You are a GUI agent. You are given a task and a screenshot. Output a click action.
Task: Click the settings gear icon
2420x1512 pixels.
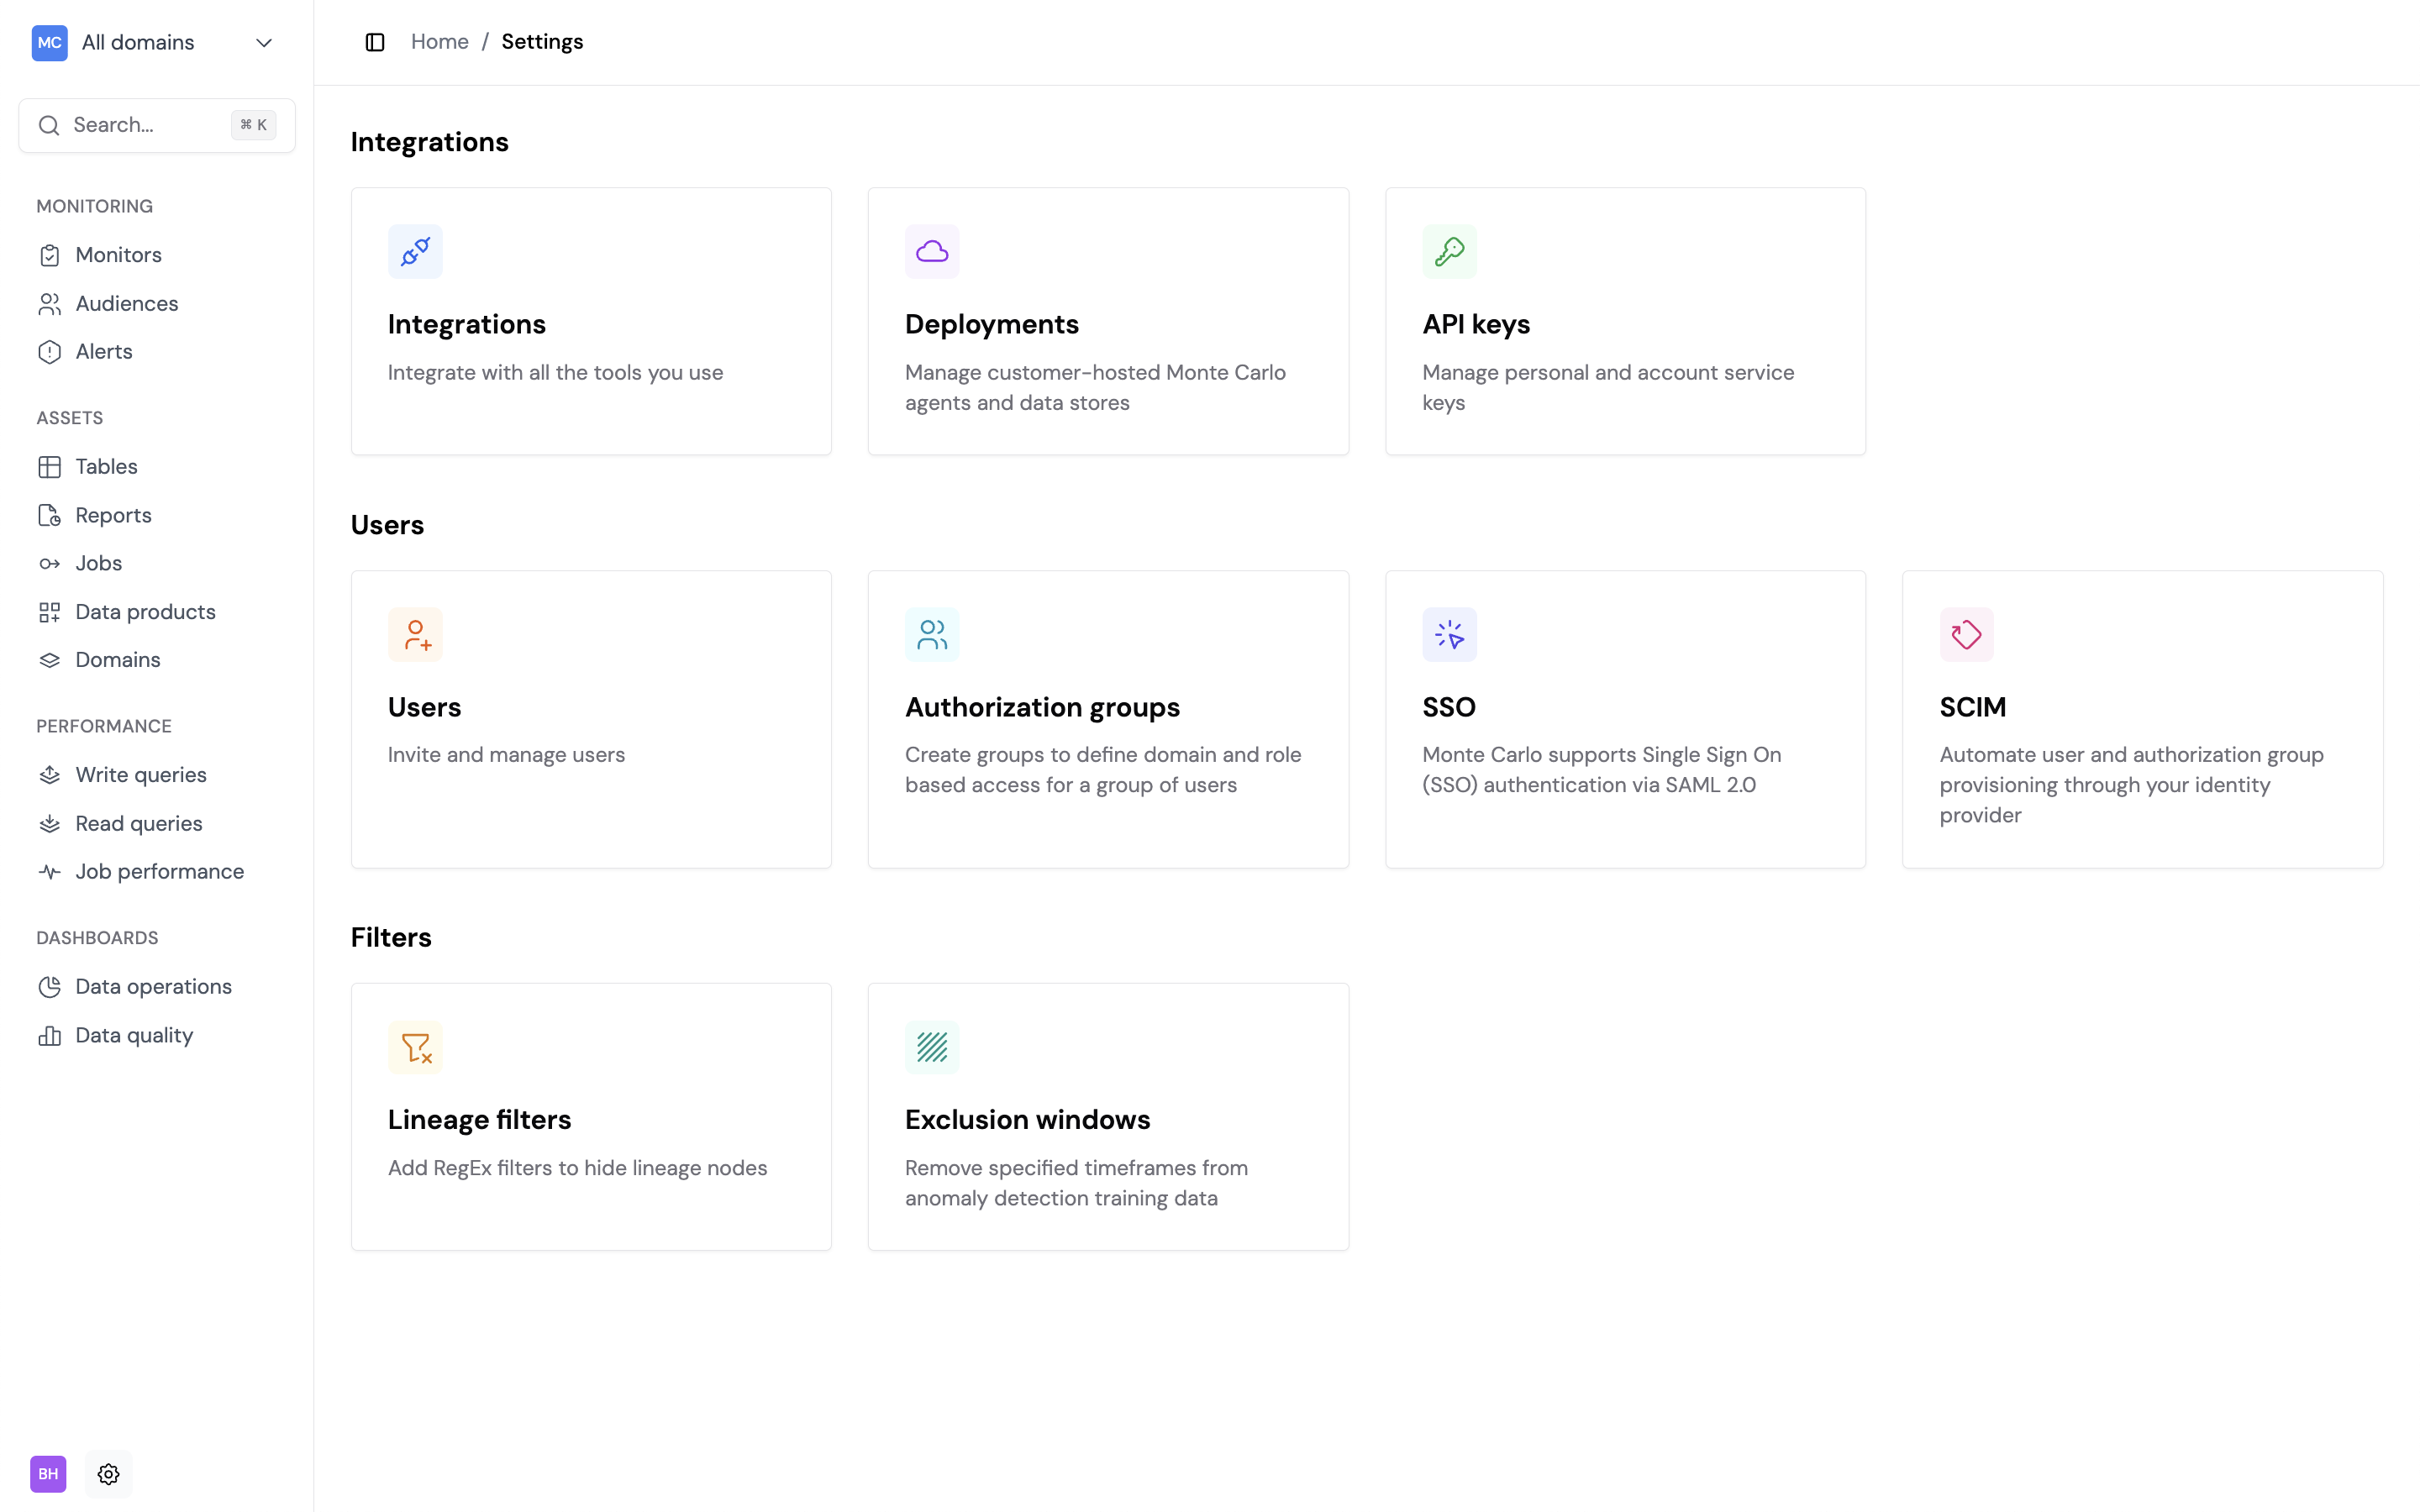[x=108, y=1474]
